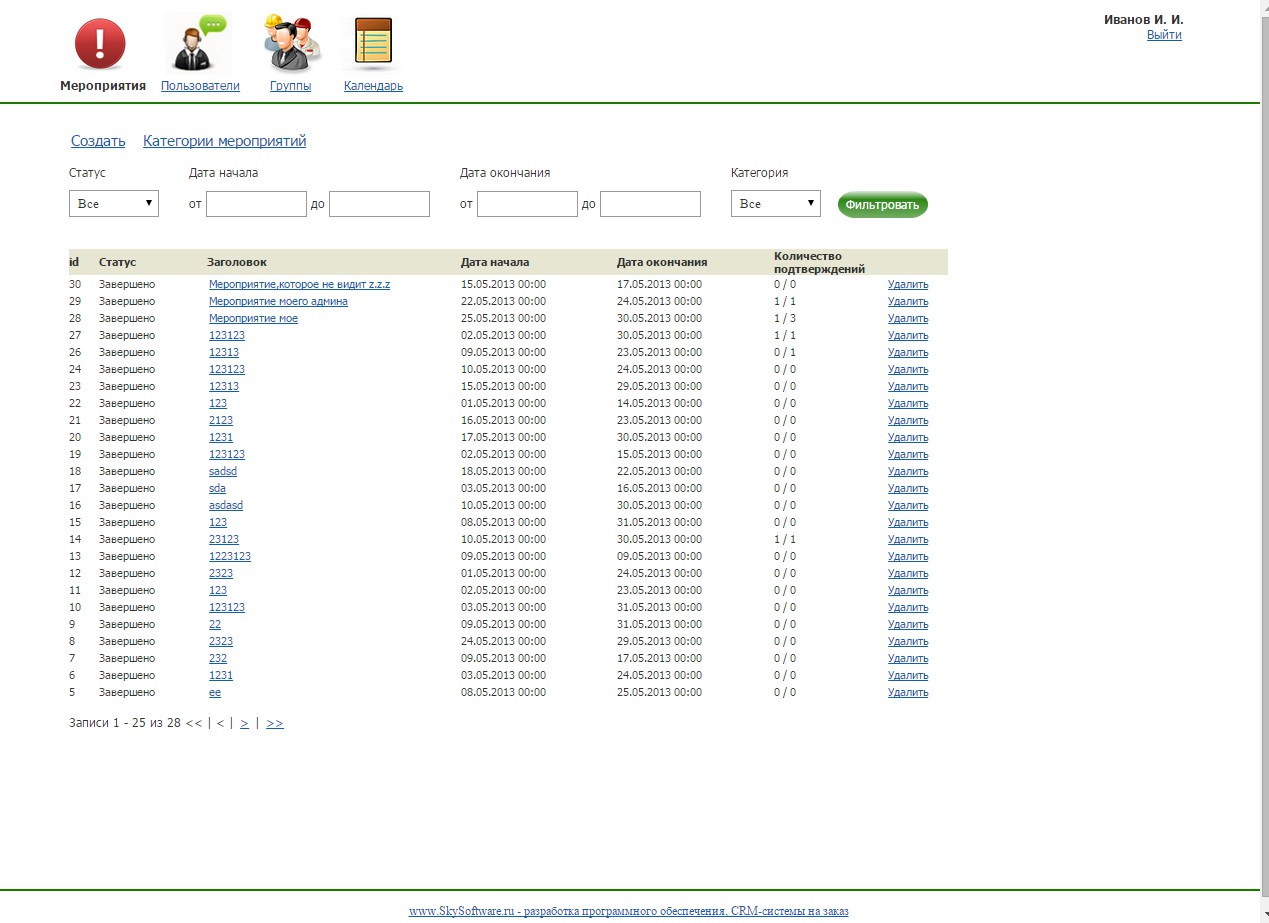Viewport: 1269px width, 923px height.
Task: Go to the Группы navigation link
Action: [x=290, y=86]
